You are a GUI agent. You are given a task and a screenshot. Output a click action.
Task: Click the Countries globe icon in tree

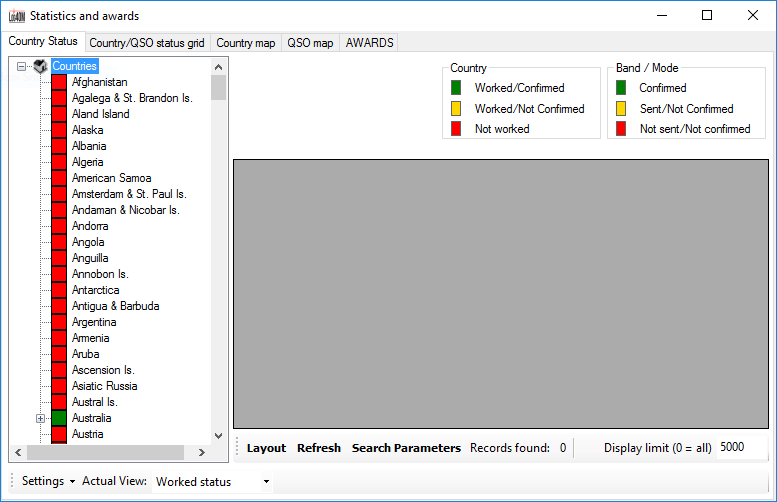coord(40,66)
